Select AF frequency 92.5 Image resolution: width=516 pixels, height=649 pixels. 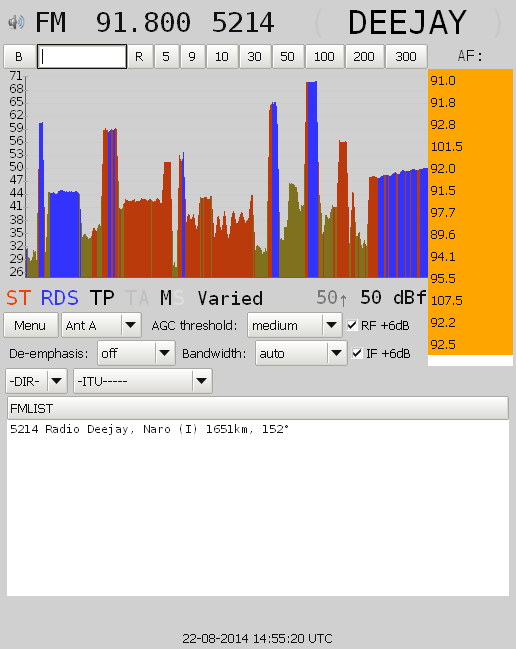(x=470, y=344)
